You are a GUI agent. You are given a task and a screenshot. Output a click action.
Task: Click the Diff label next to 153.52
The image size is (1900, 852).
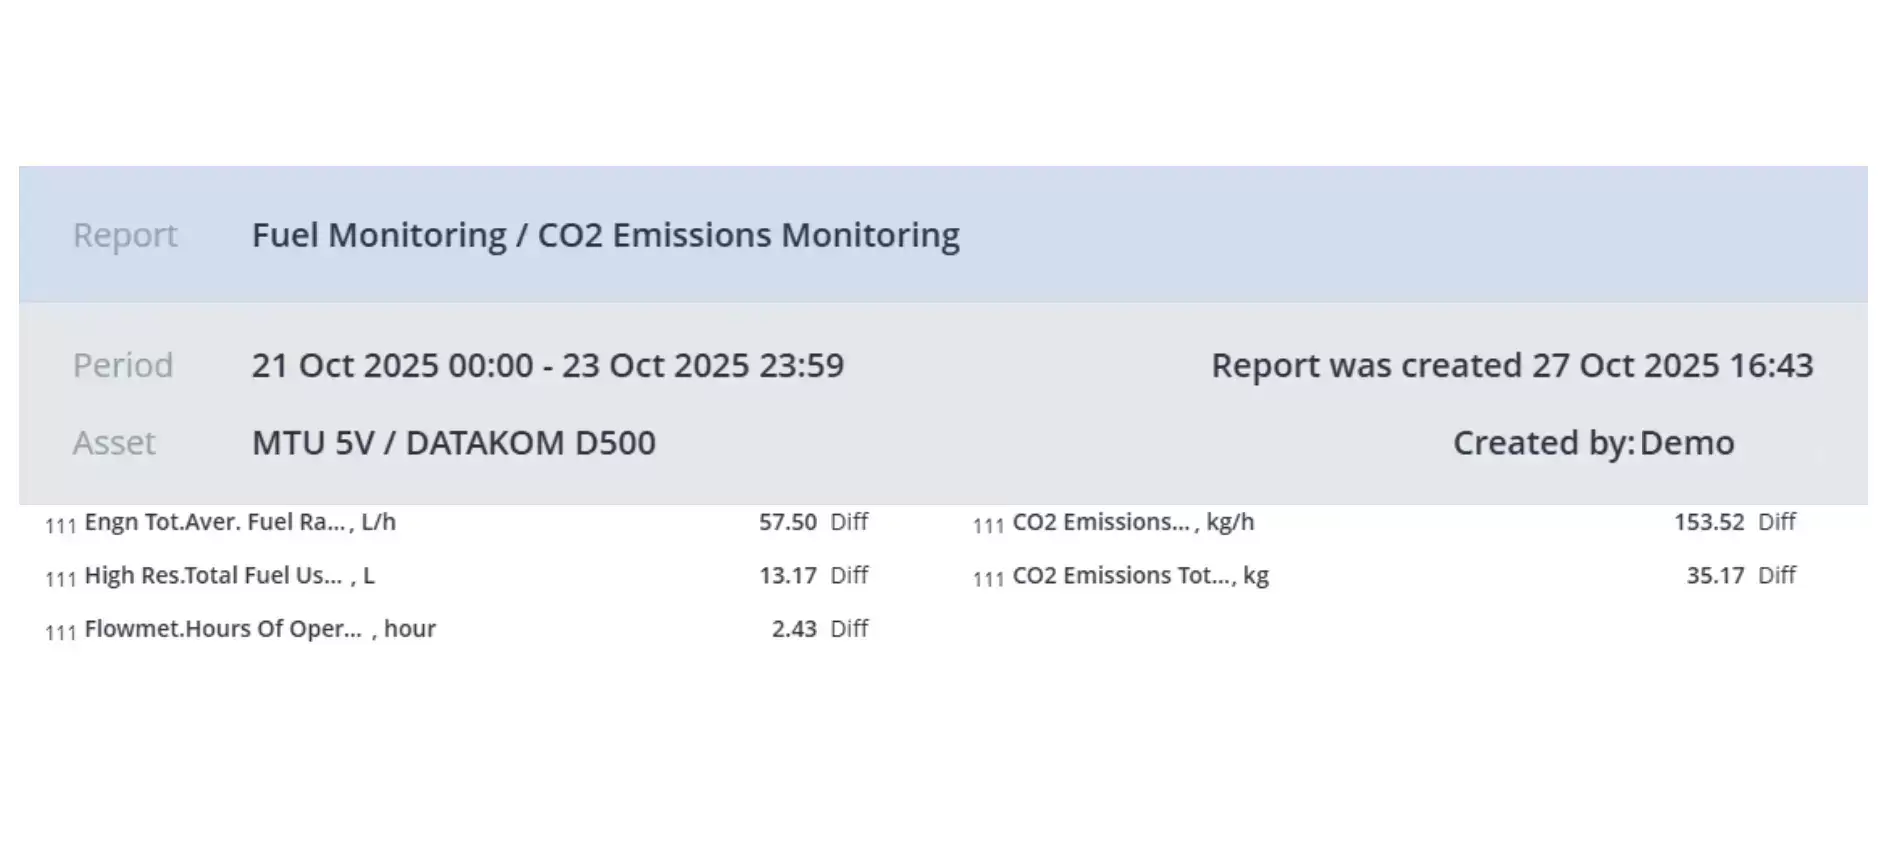1777,522
